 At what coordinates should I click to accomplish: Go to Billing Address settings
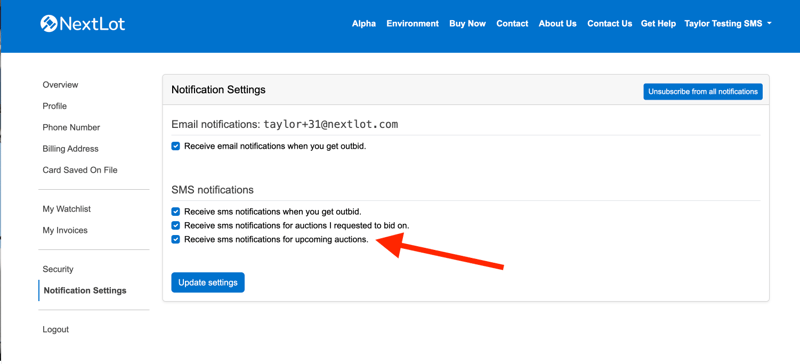70,149
